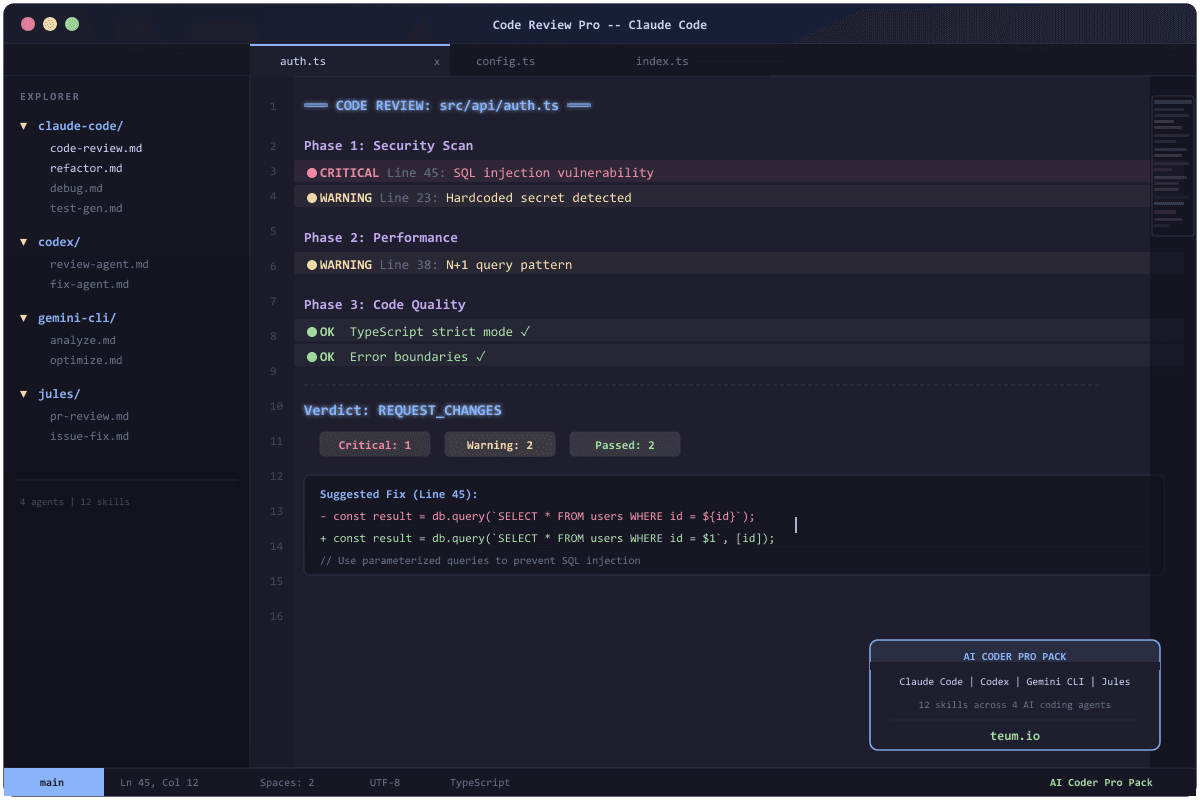Viewport: 1200px width, 800px height.
Task: Close window with the red button
Action: 28,24
